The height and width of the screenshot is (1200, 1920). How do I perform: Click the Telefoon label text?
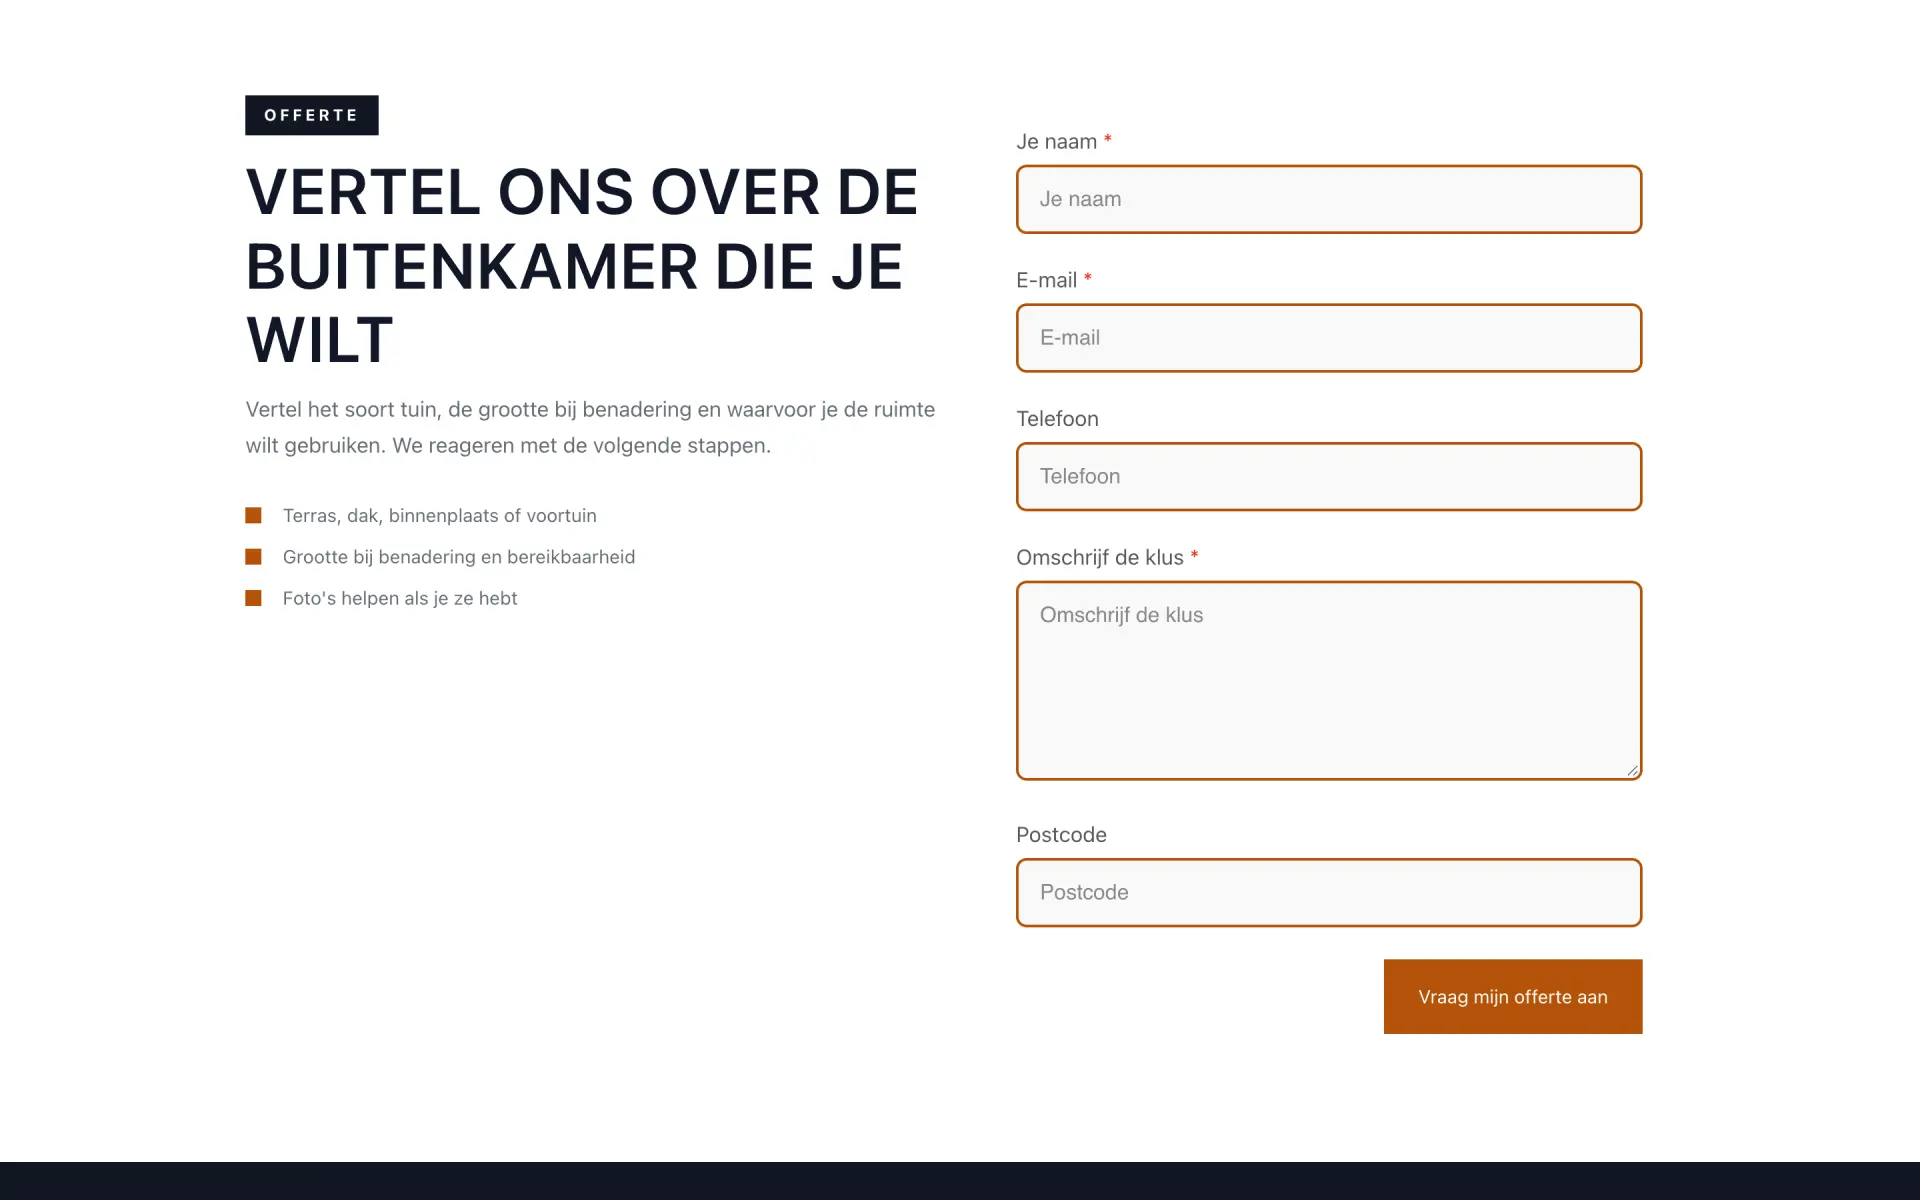tap(1057, 419)
